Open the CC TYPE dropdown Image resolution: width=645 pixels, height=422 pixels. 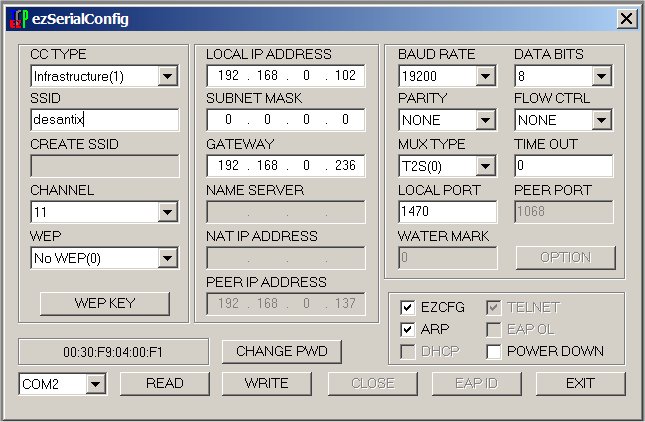[x=167, y=76]
